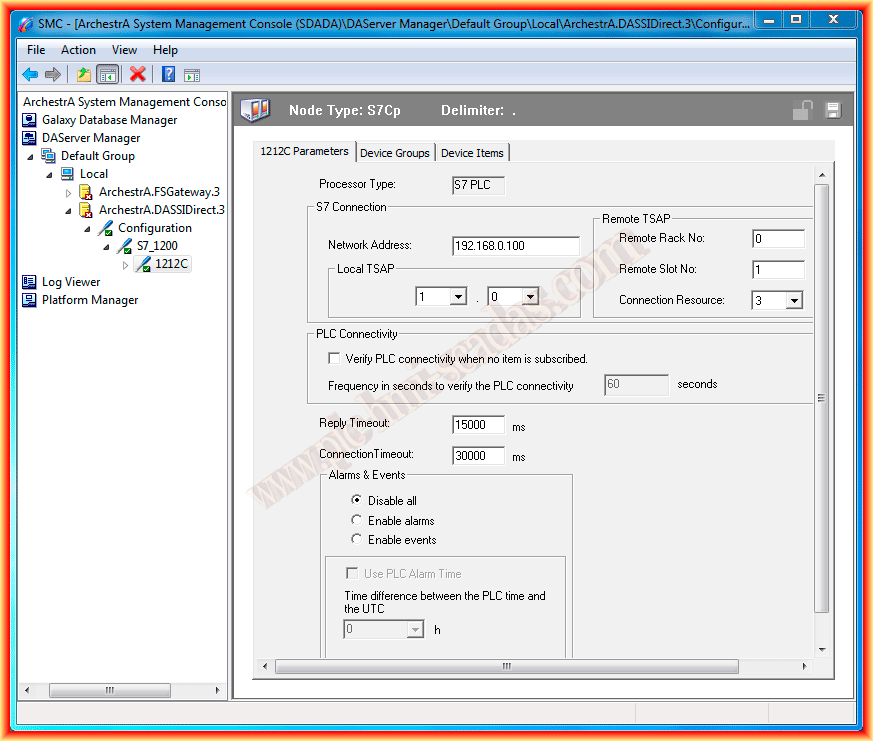This screenshot has width=873, height=741.
Task: Open the Help question mark toolbar icon
Action: pos(168,74)
